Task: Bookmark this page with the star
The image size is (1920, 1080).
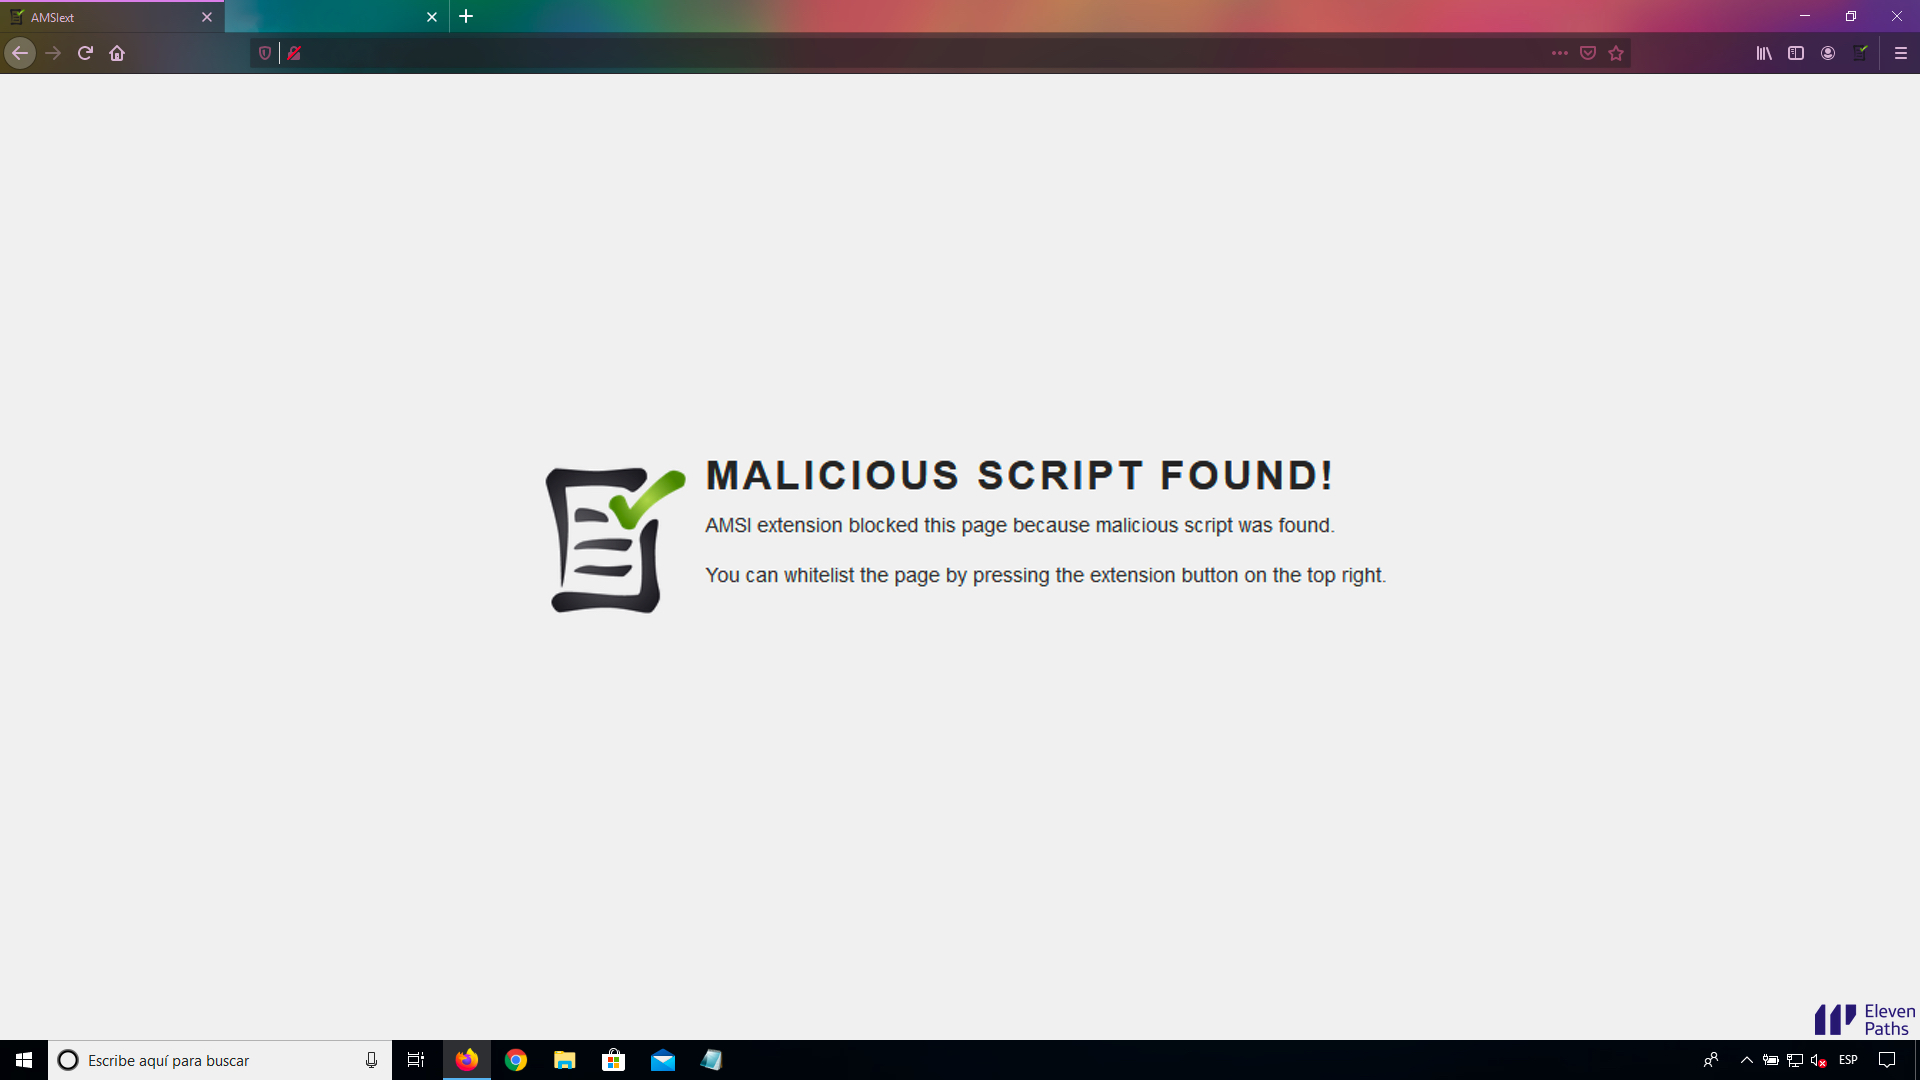Action: tap(1616, 53)
